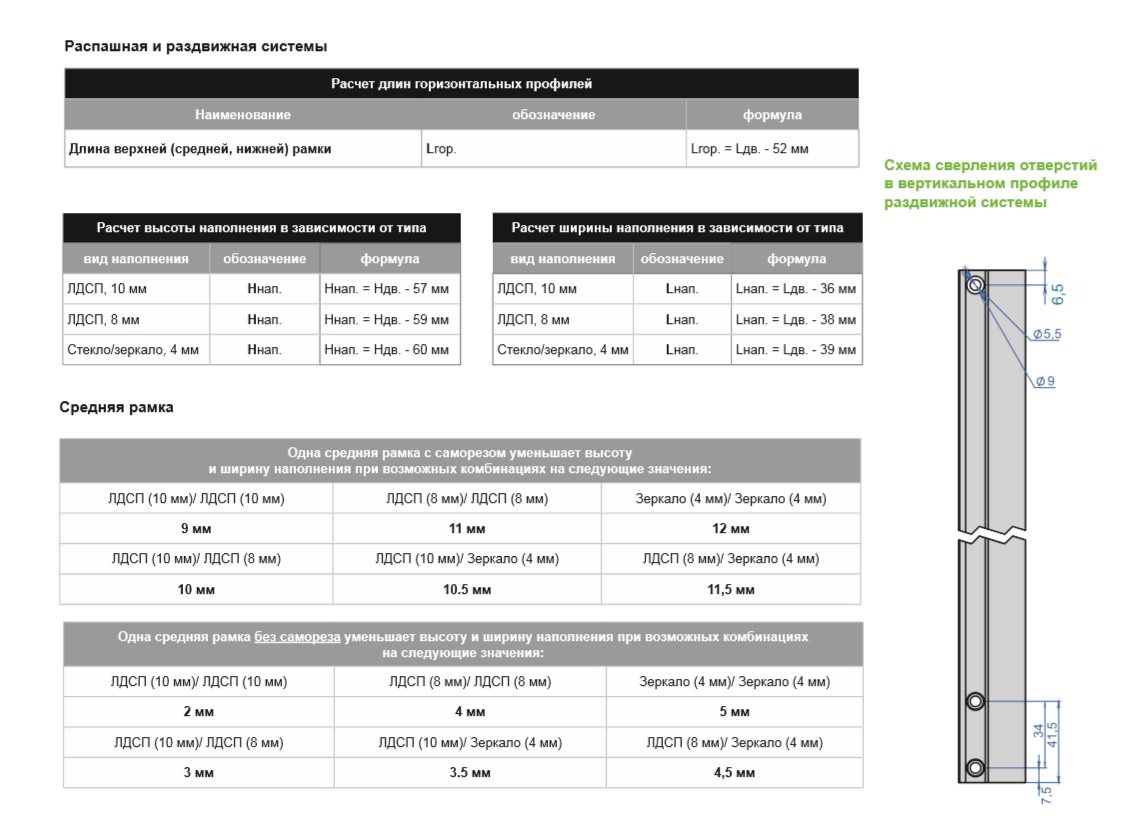Click the 41,5 vertical dimension label
Screen dimensions: 1139x833
coord(1053,736)
